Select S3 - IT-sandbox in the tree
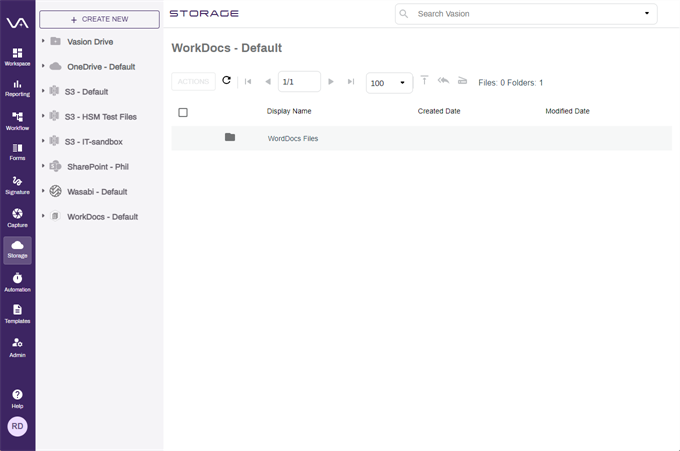680x451 pixels. click(94, 142)
